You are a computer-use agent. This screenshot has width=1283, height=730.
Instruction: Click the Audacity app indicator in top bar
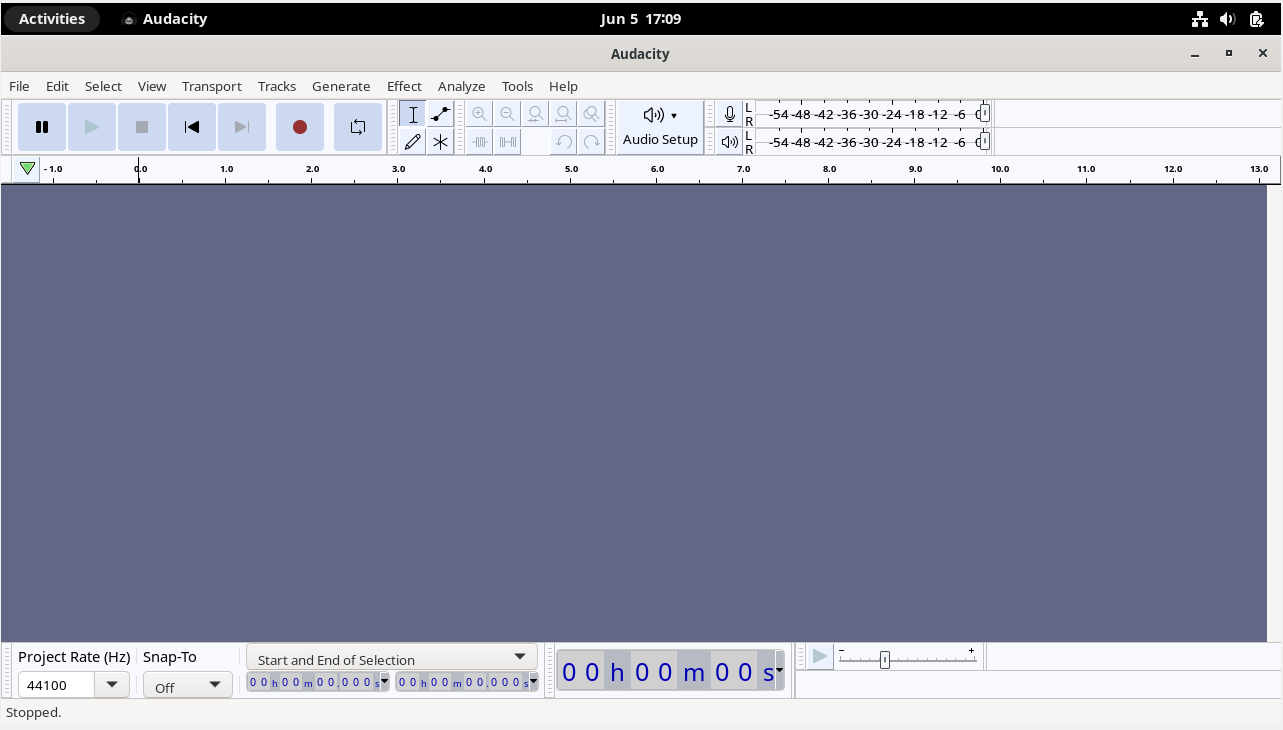click(x=165, y=19)
